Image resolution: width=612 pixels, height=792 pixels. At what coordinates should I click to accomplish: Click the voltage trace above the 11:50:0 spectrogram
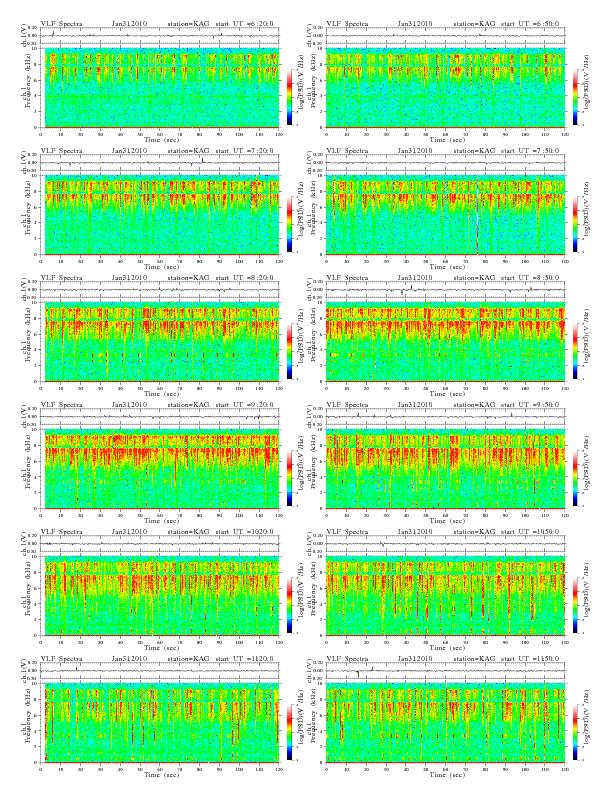(x=445, y=671)
